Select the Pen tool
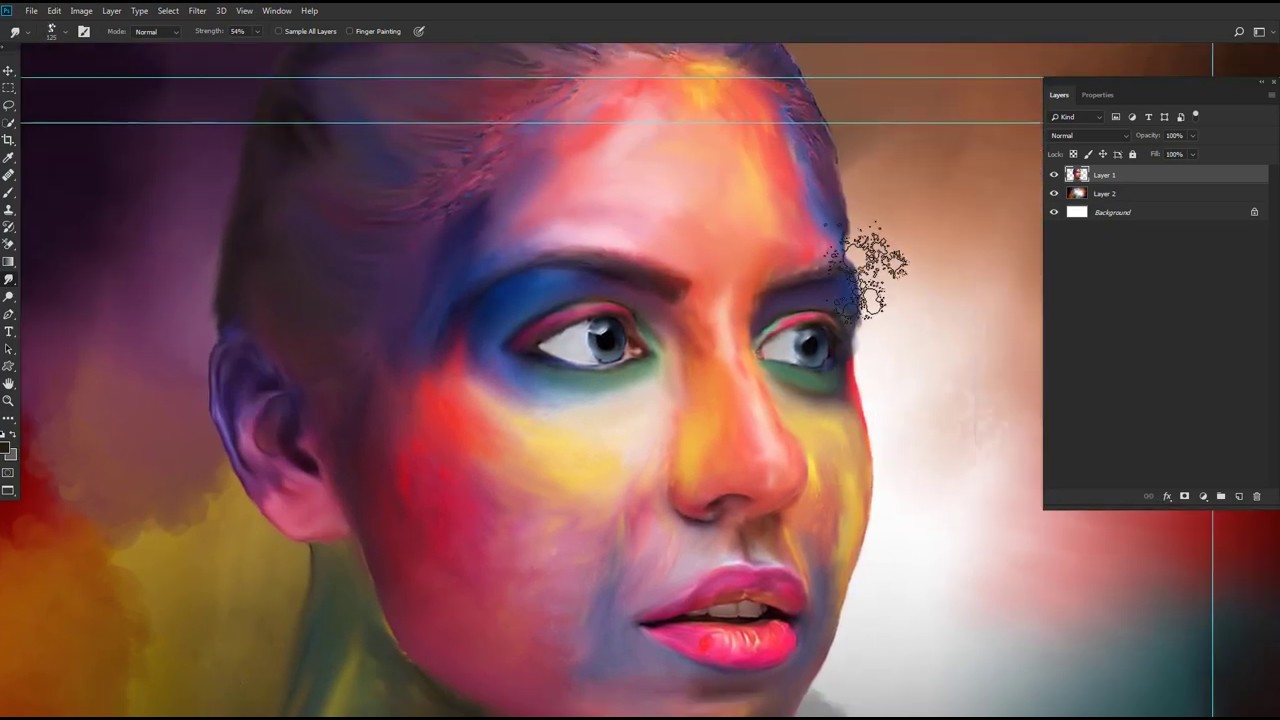 (8, 314)
